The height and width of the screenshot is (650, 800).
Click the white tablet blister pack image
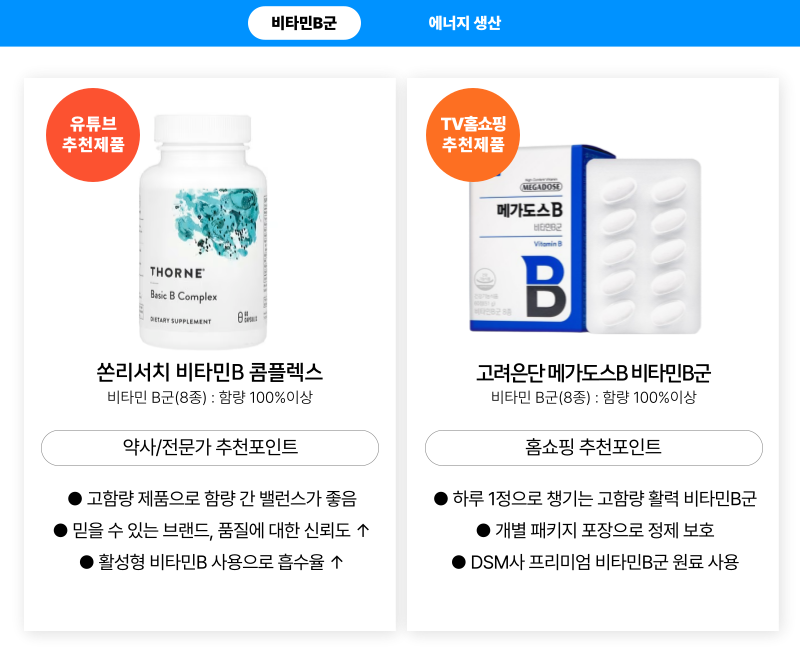point(643,246)
